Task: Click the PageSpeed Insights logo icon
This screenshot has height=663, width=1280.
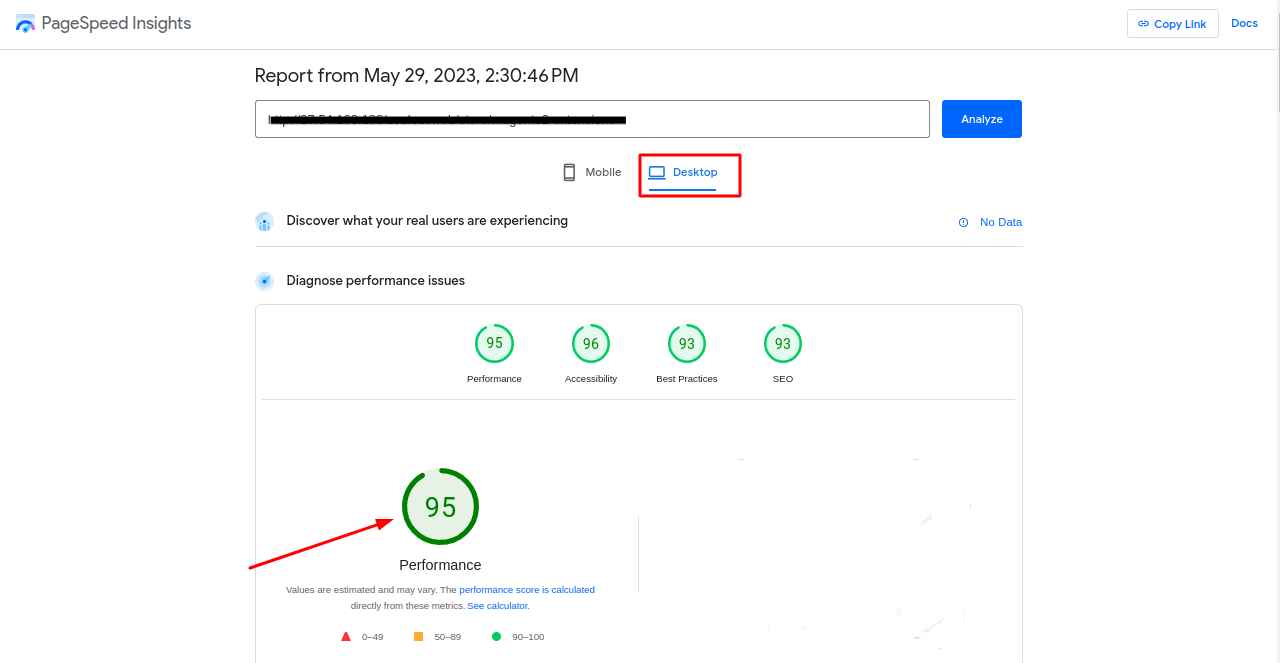Action: [x=25, y=23]
